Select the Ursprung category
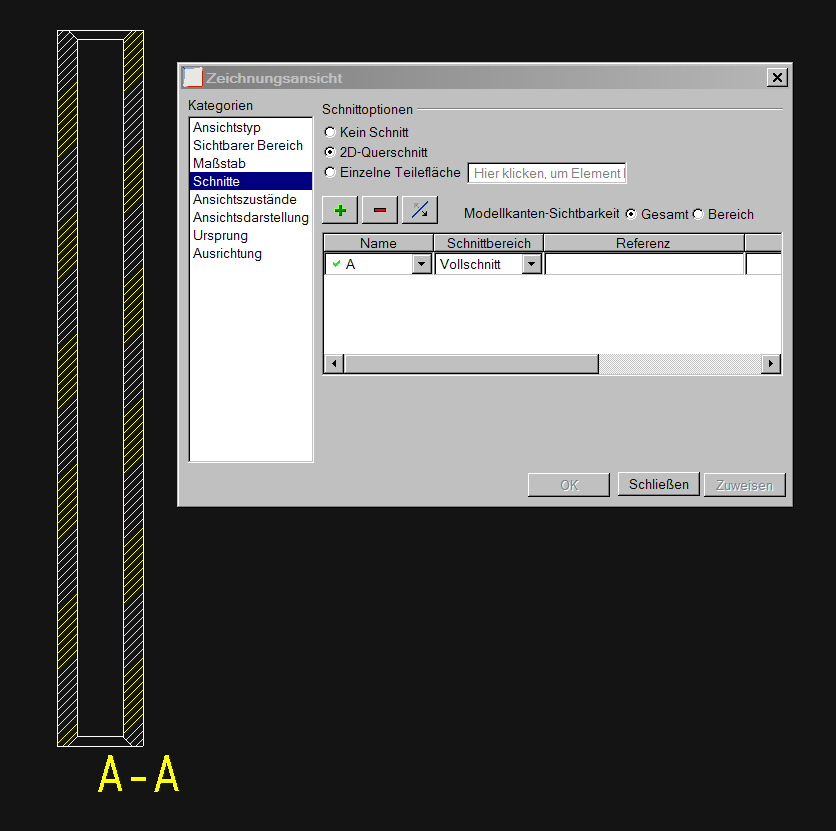 251,236
